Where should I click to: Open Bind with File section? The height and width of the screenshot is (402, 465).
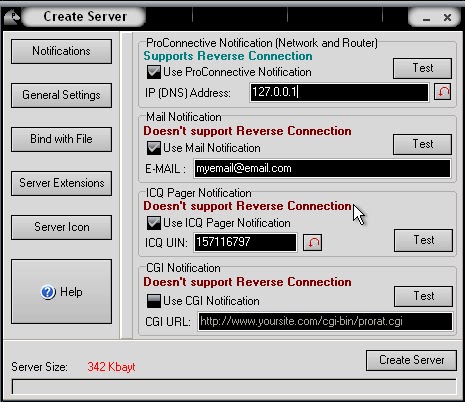(x=61, y=139)
